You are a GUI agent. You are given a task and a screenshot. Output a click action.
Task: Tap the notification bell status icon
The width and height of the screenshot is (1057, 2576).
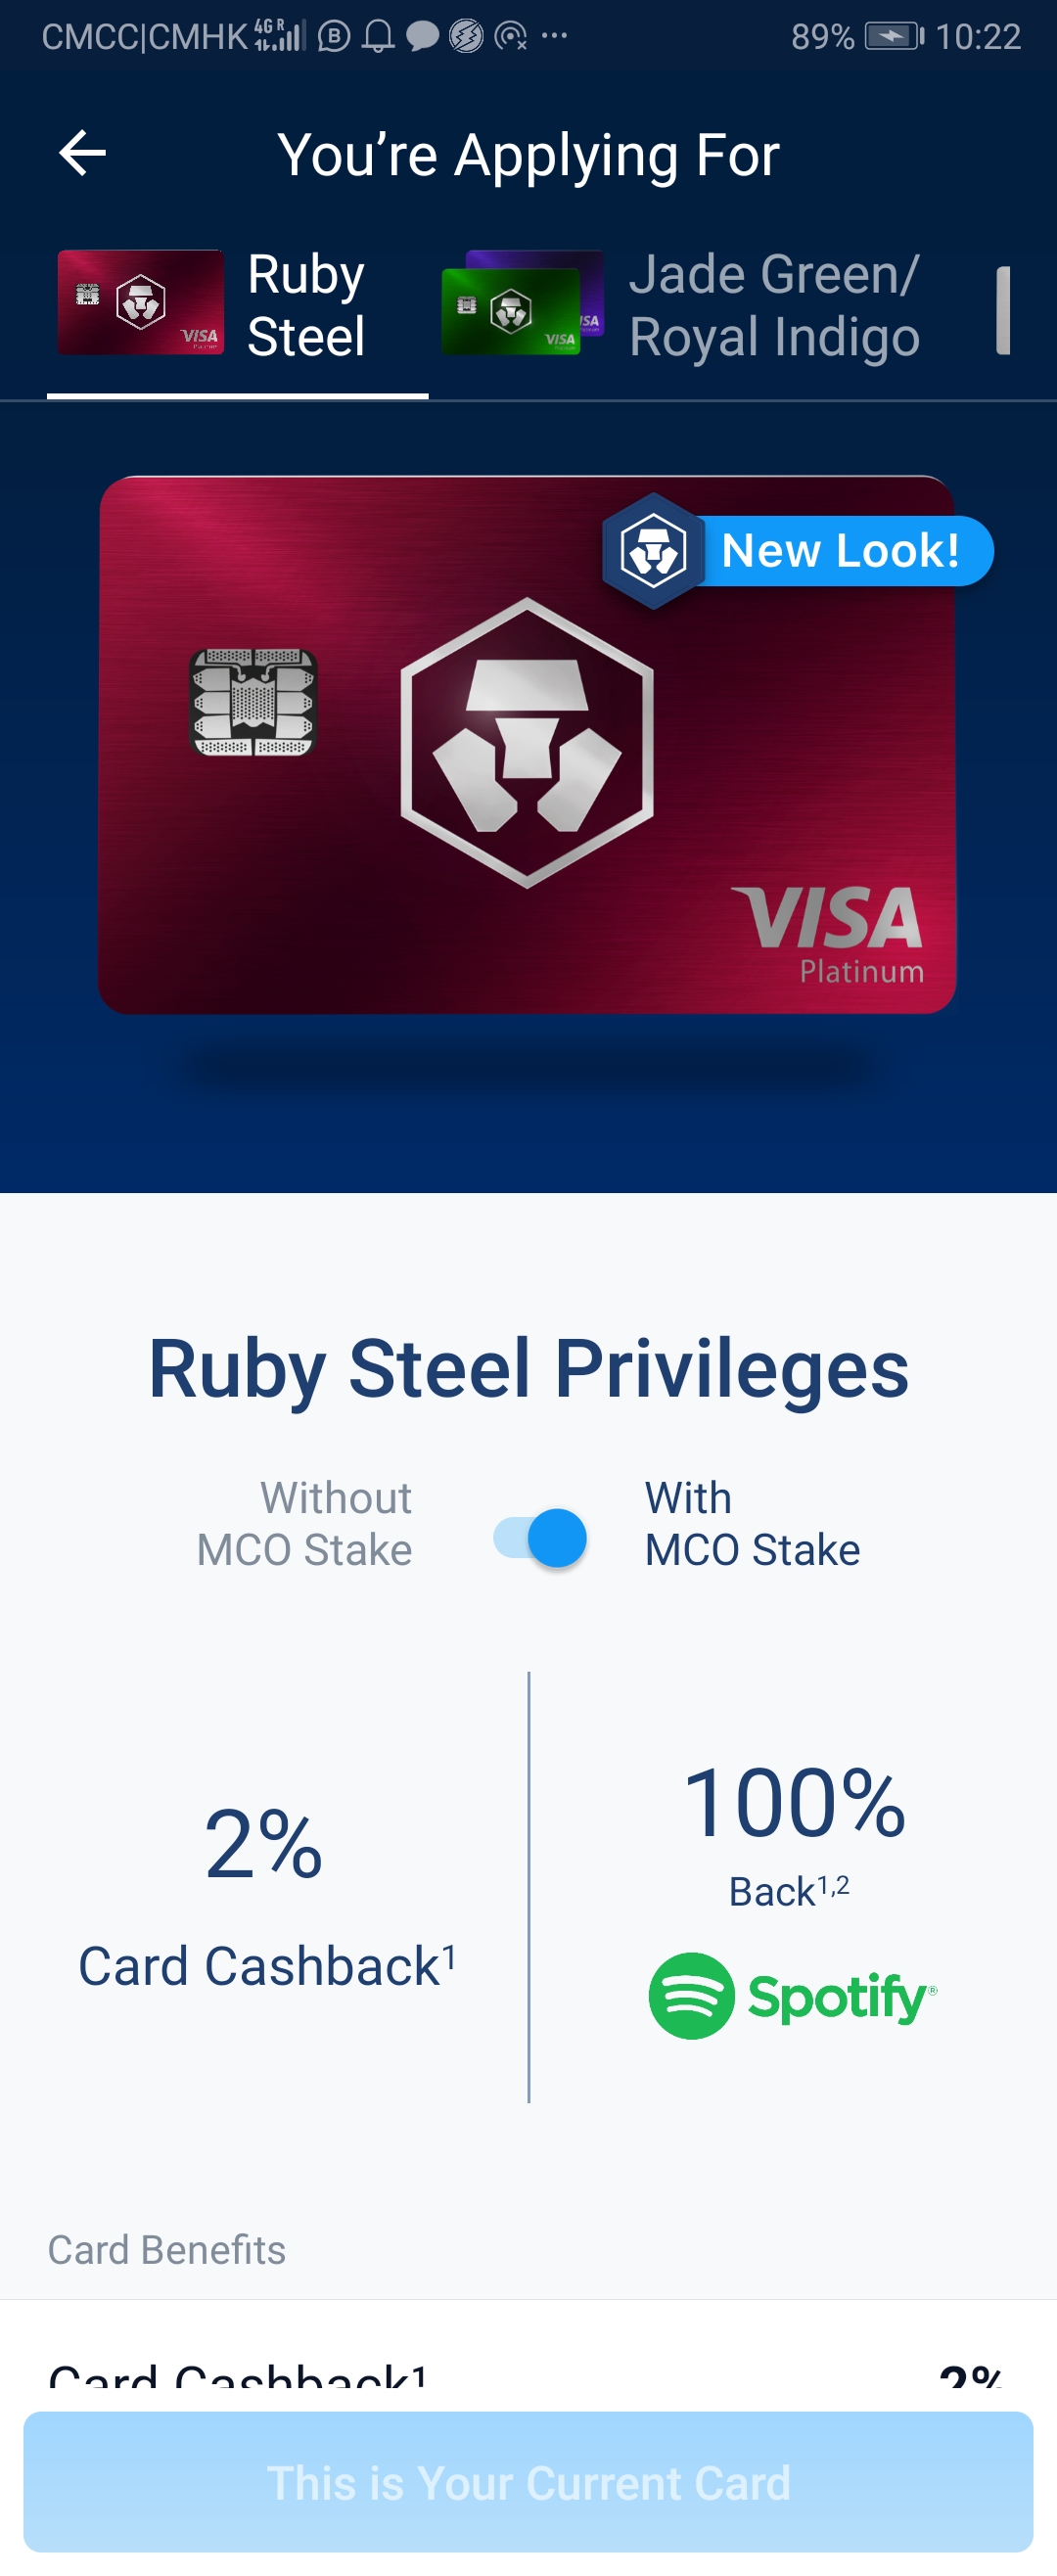click(x=378, y=37)
